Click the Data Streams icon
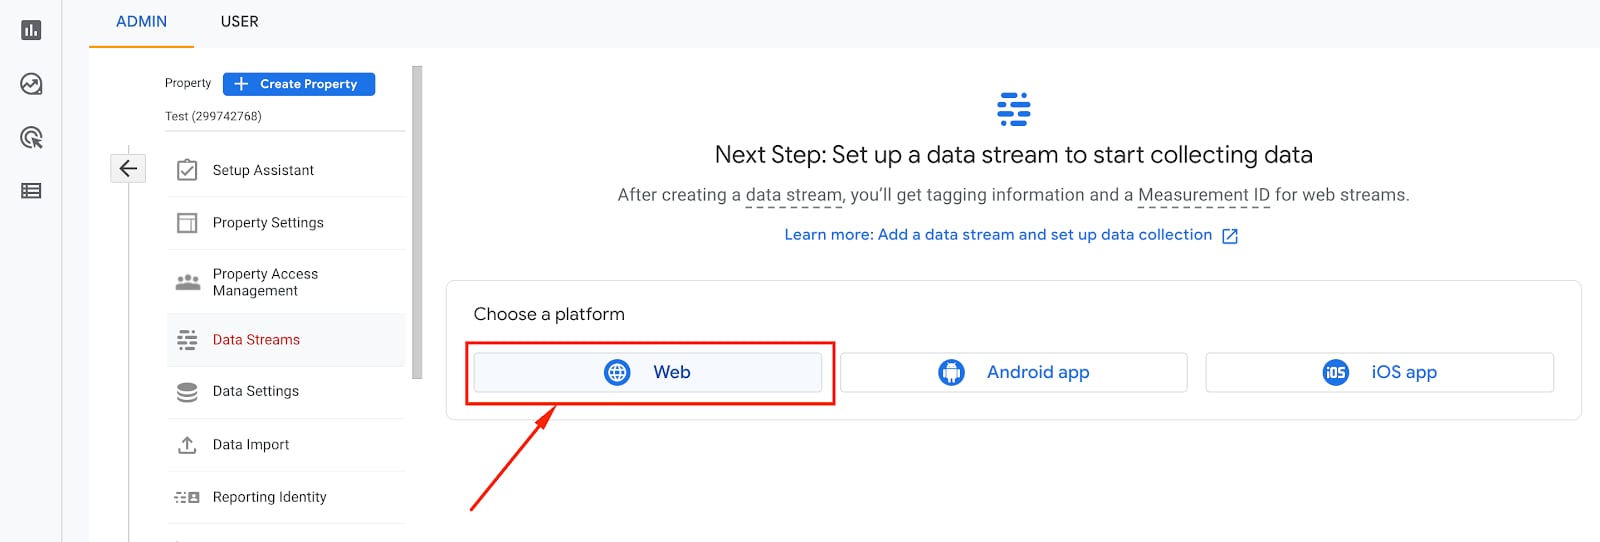 [x=187, y=340]
